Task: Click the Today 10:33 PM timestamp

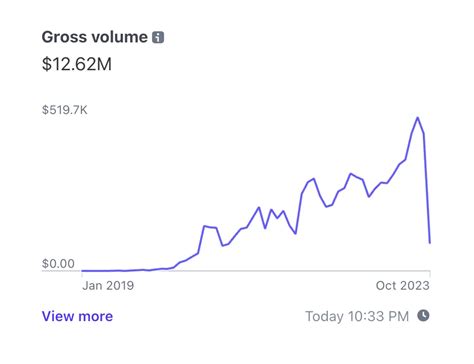Action: pyautogui.click(x=357, y=316)
